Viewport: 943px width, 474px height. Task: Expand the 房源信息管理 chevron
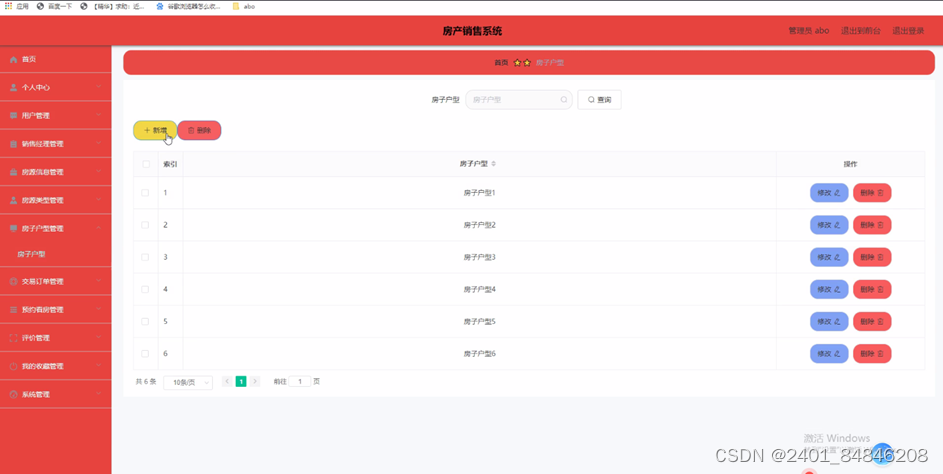[x=99, y=172]
